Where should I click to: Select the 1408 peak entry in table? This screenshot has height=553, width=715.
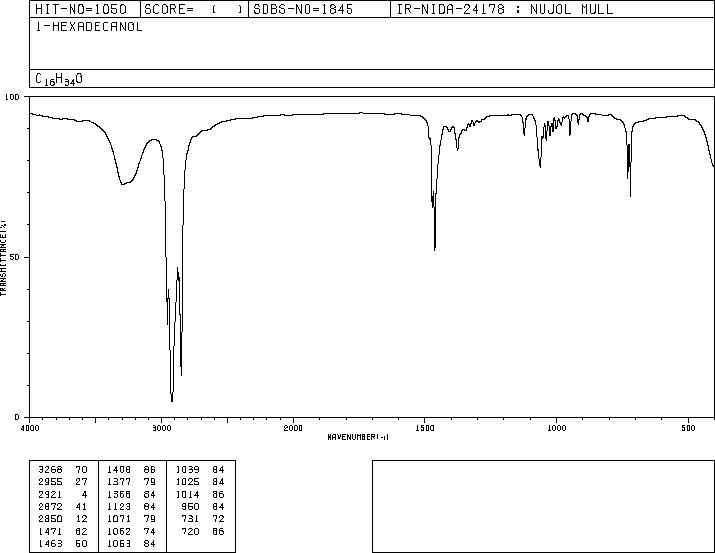coord(131,470)
